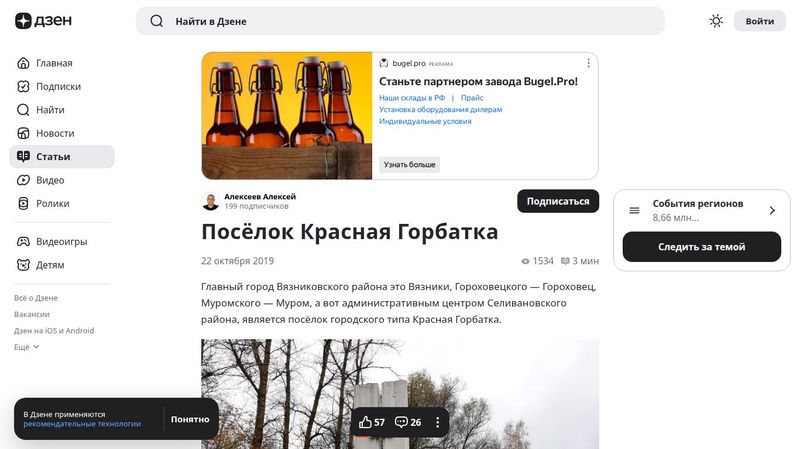Open article options three-dots menu
The height and width of the screenshot is (449, 800).
(x=437, y=422)
